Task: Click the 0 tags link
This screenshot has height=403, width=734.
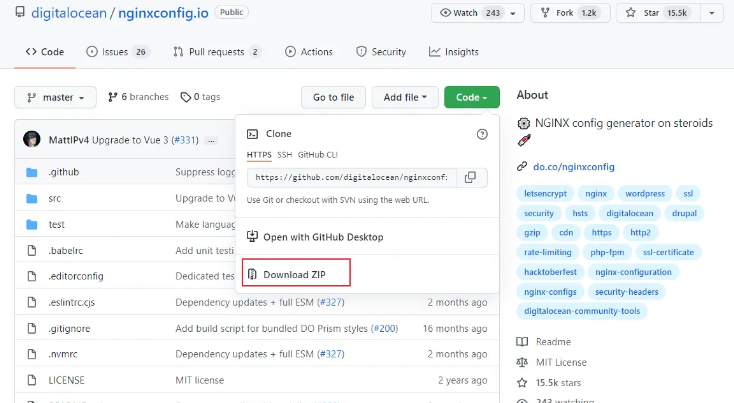Action: [200, 97]
